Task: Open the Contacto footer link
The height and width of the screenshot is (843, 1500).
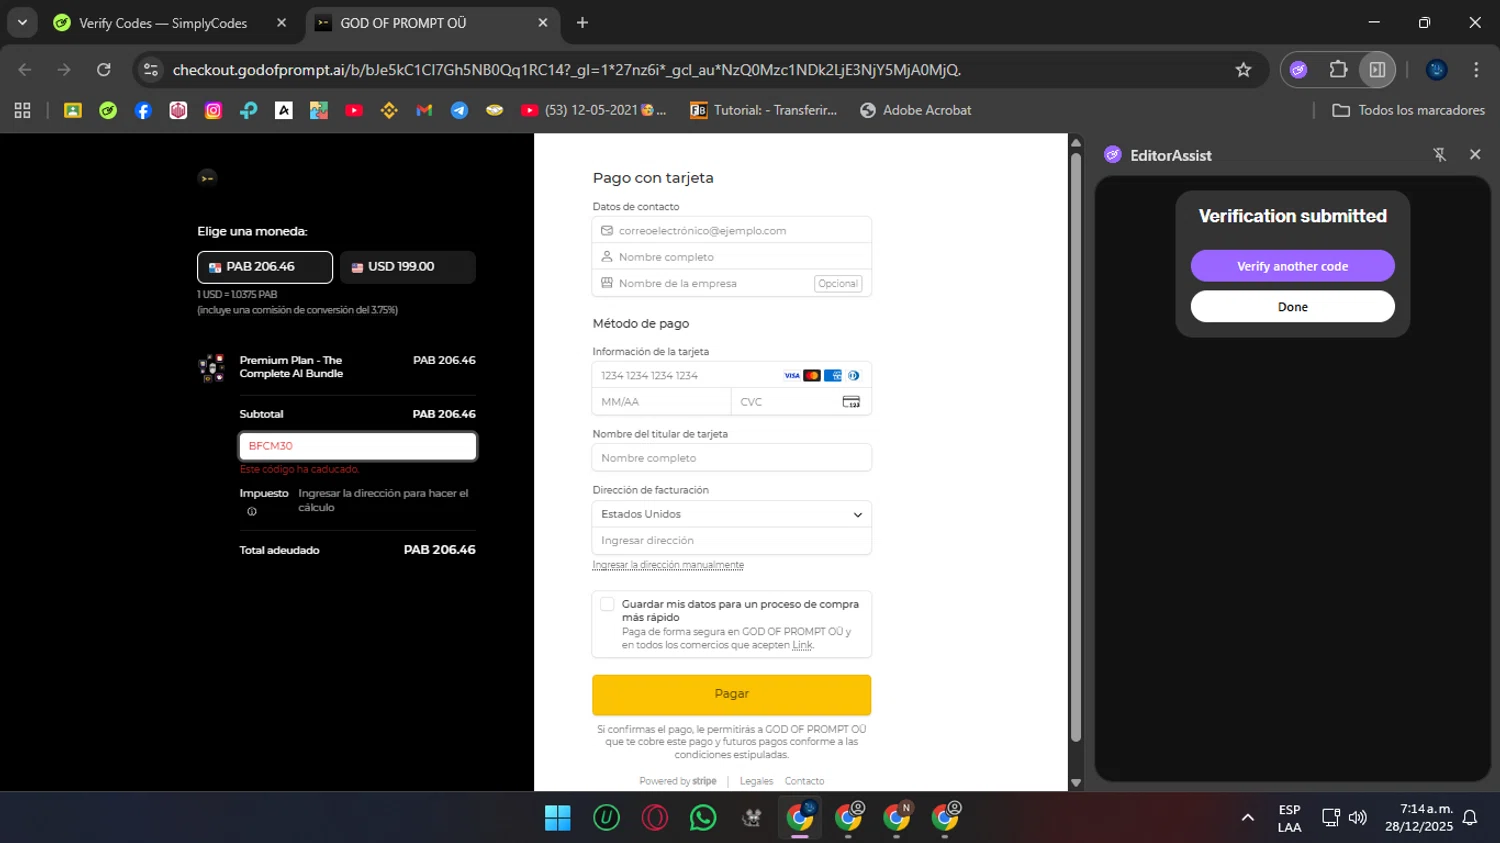Action: coord(804,781)
